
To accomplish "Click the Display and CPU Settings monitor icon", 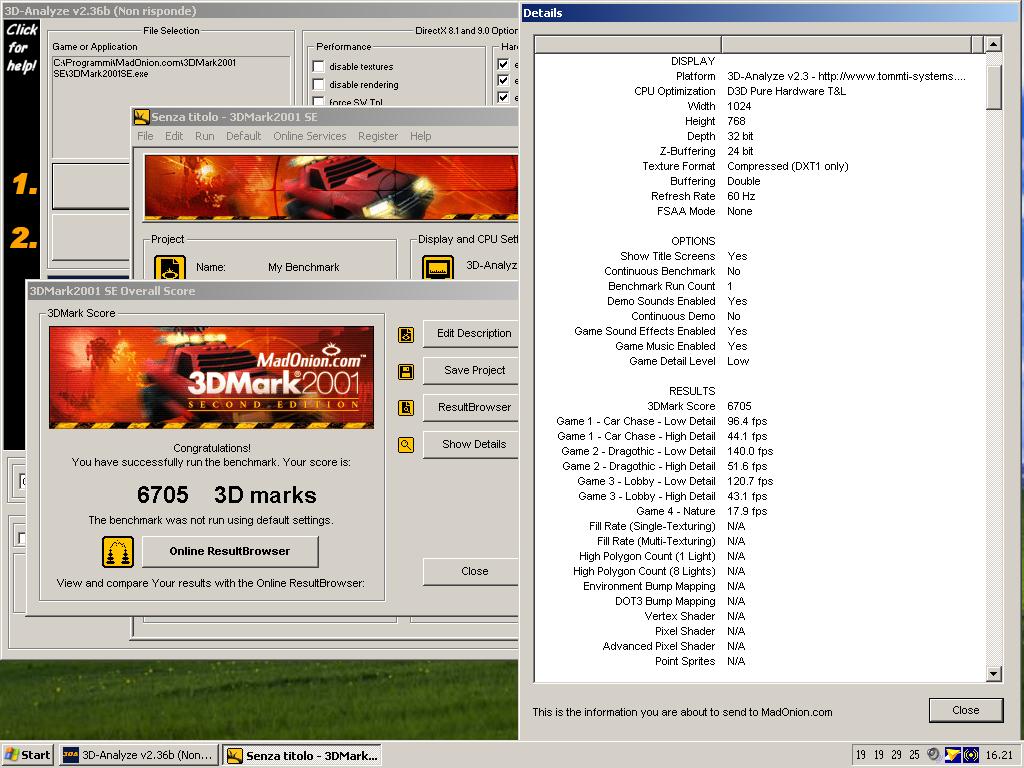I will tap(438, 268).
